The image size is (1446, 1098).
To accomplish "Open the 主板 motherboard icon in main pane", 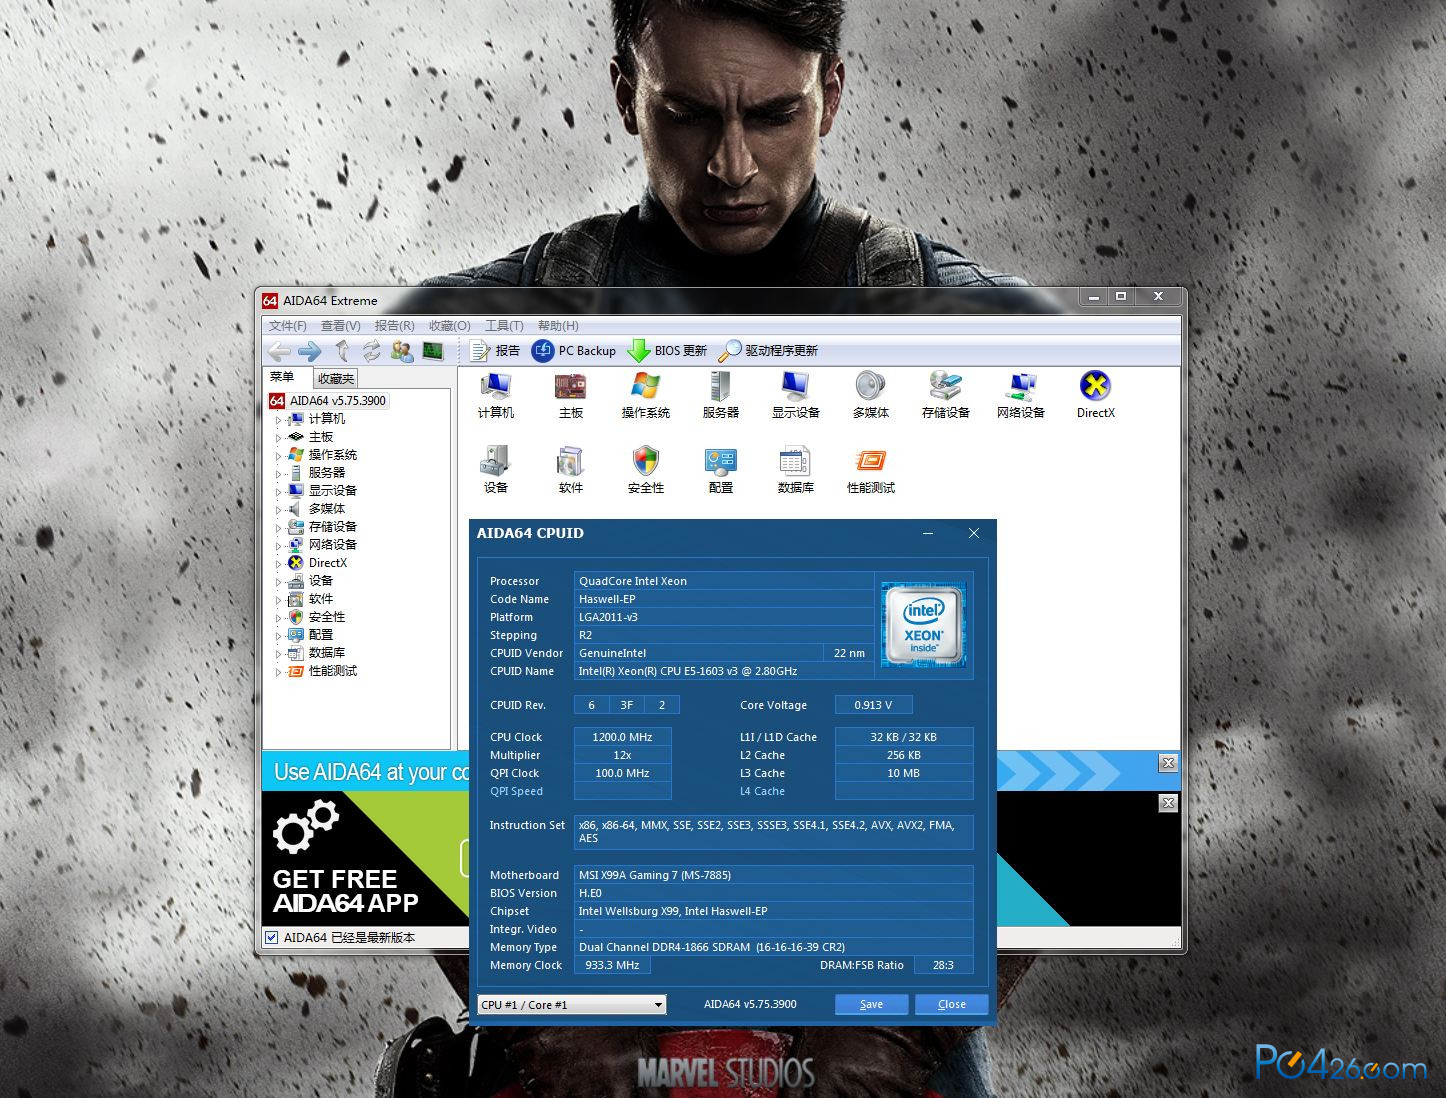I will pos(571,395).
